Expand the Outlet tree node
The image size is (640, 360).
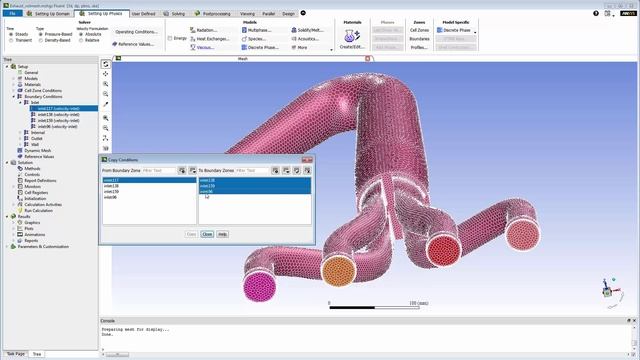click(20, 138)
